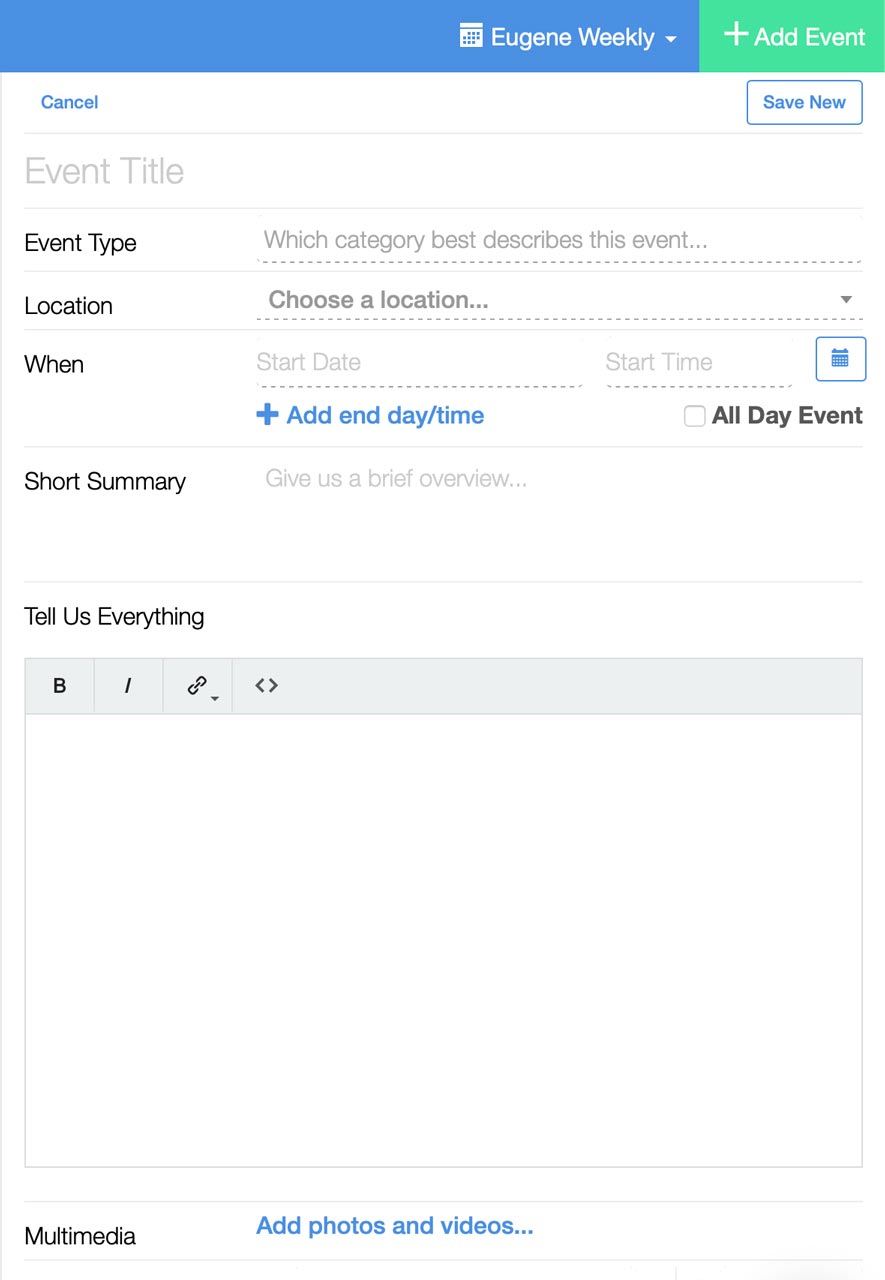The height and width of the screenshot is (1280, 885).
Task: Click Add photos and videos link
Action: point(395,1226)
